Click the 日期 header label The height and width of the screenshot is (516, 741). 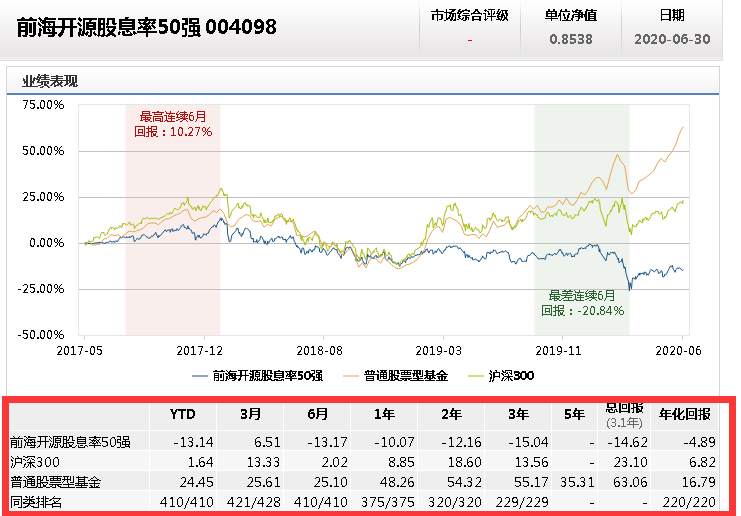point(672,16)
